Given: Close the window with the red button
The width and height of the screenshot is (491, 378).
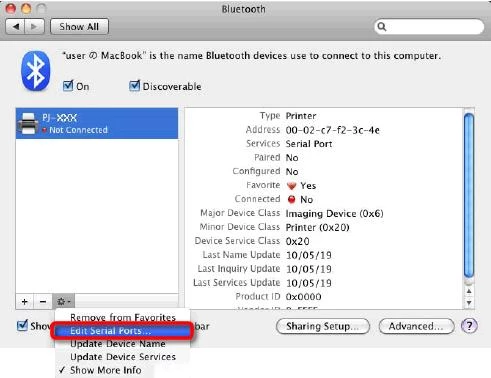Looking at the screenshot, I should point(11,8).
